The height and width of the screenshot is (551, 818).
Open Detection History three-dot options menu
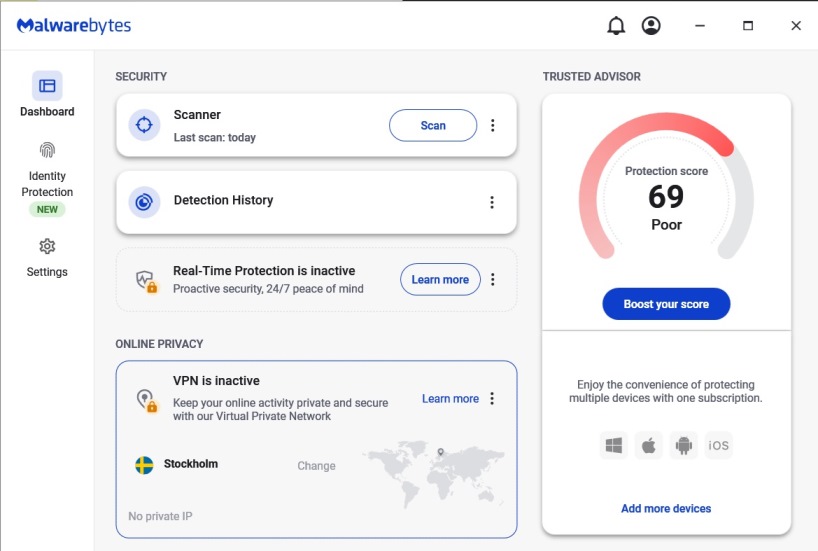492,202
